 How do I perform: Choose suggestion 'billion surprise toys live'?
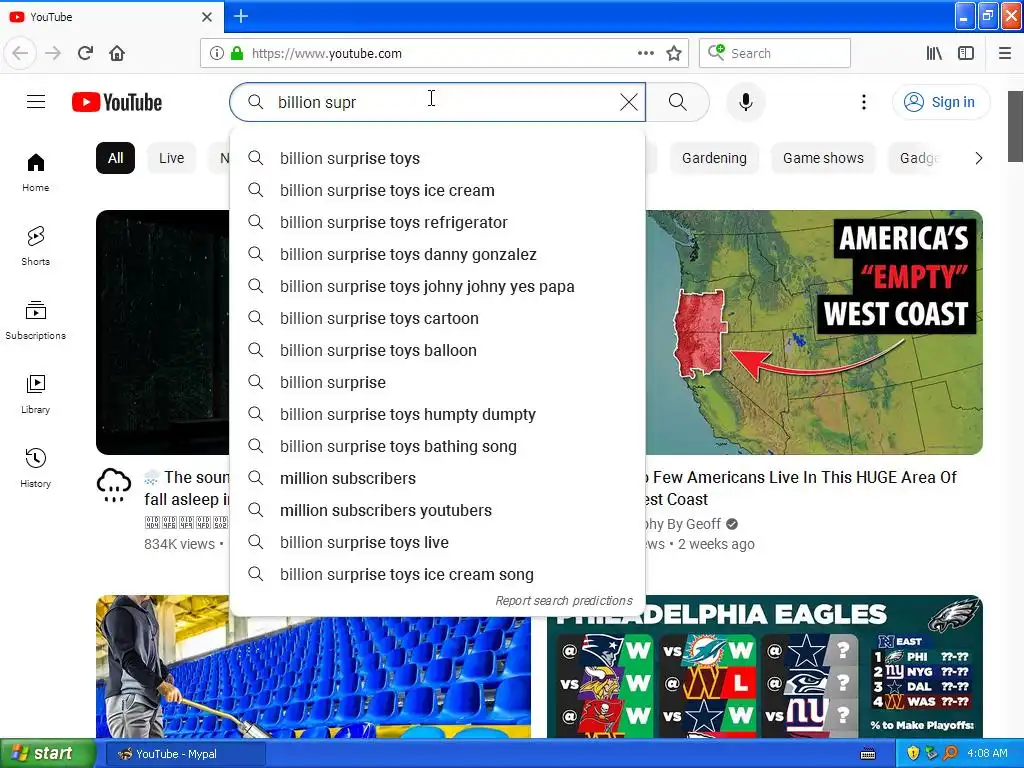point(438,542)
